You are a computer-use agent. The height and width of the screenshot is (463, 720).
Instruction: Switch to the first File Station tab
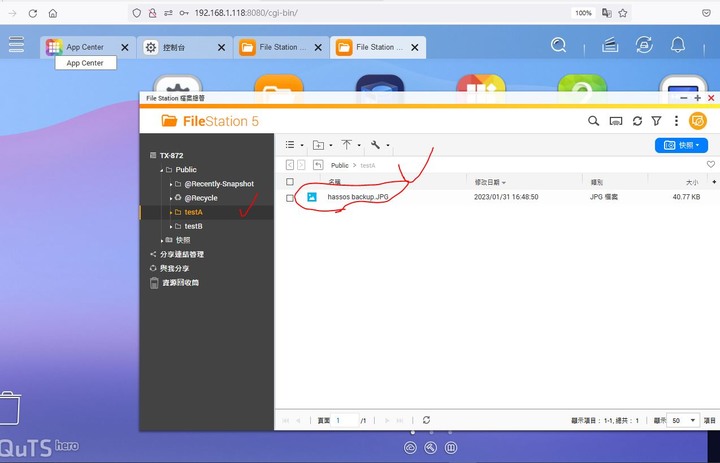pos(281,47)
